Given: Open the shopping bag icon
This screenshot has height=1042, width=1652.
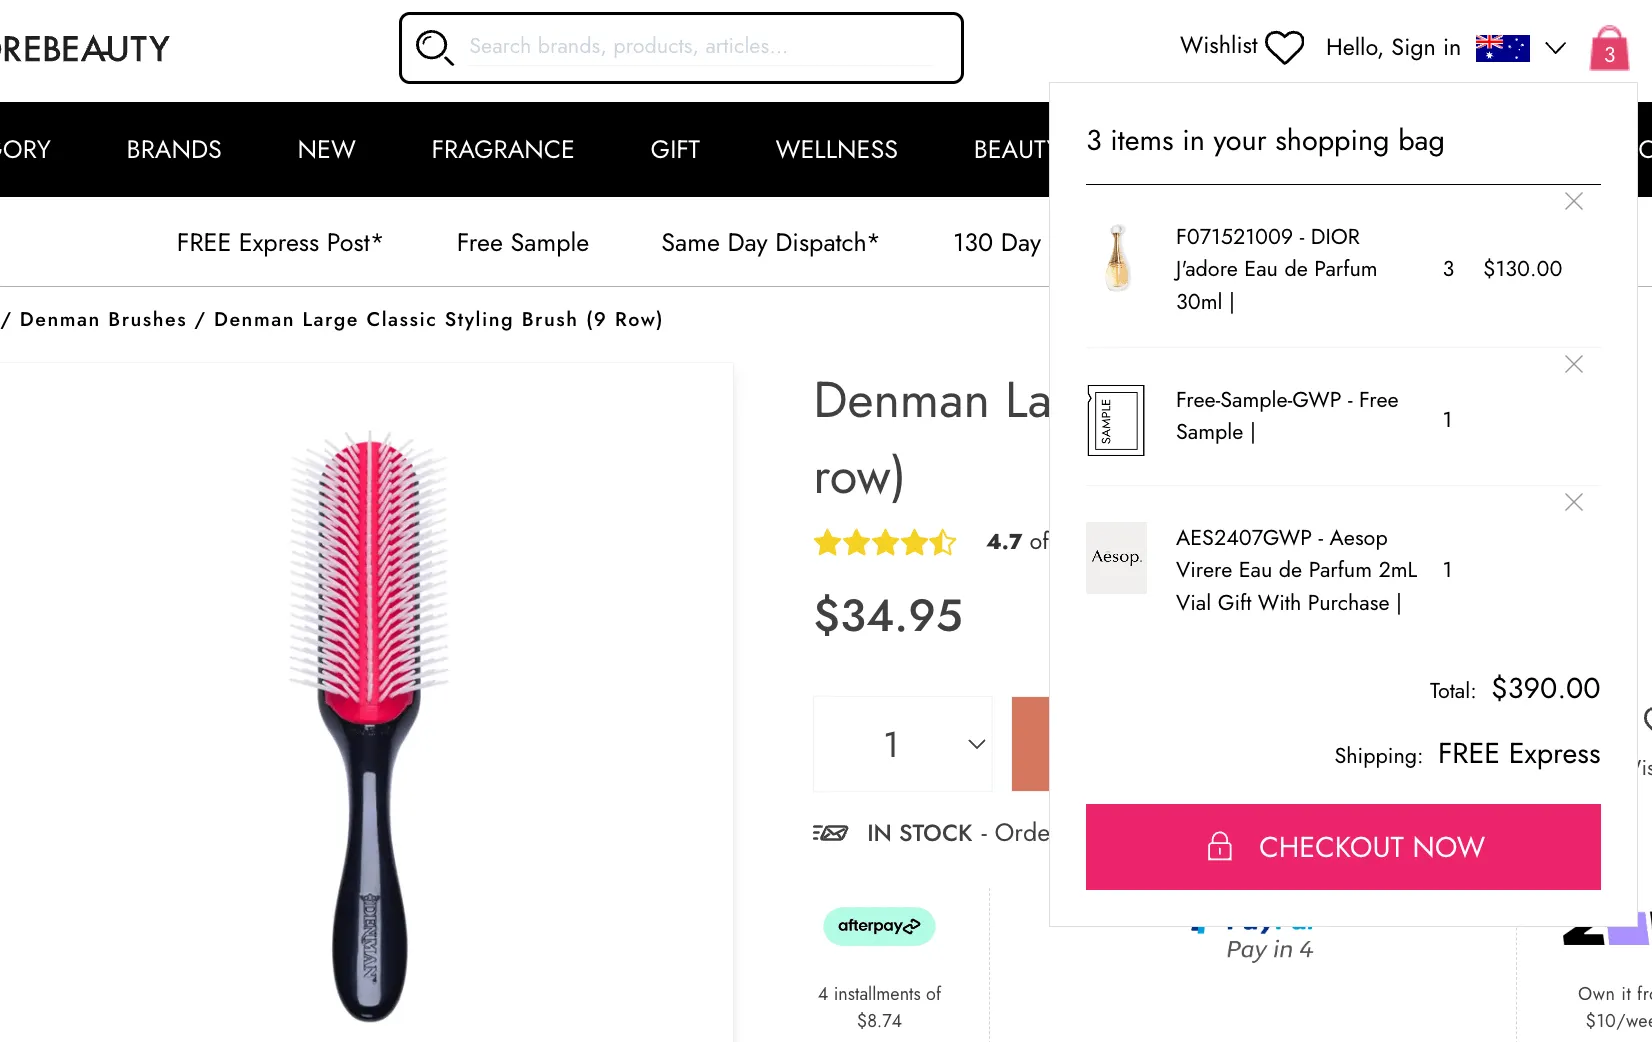Looking at the screenshot, I should pyautogui.click(x=1609, y=48).
